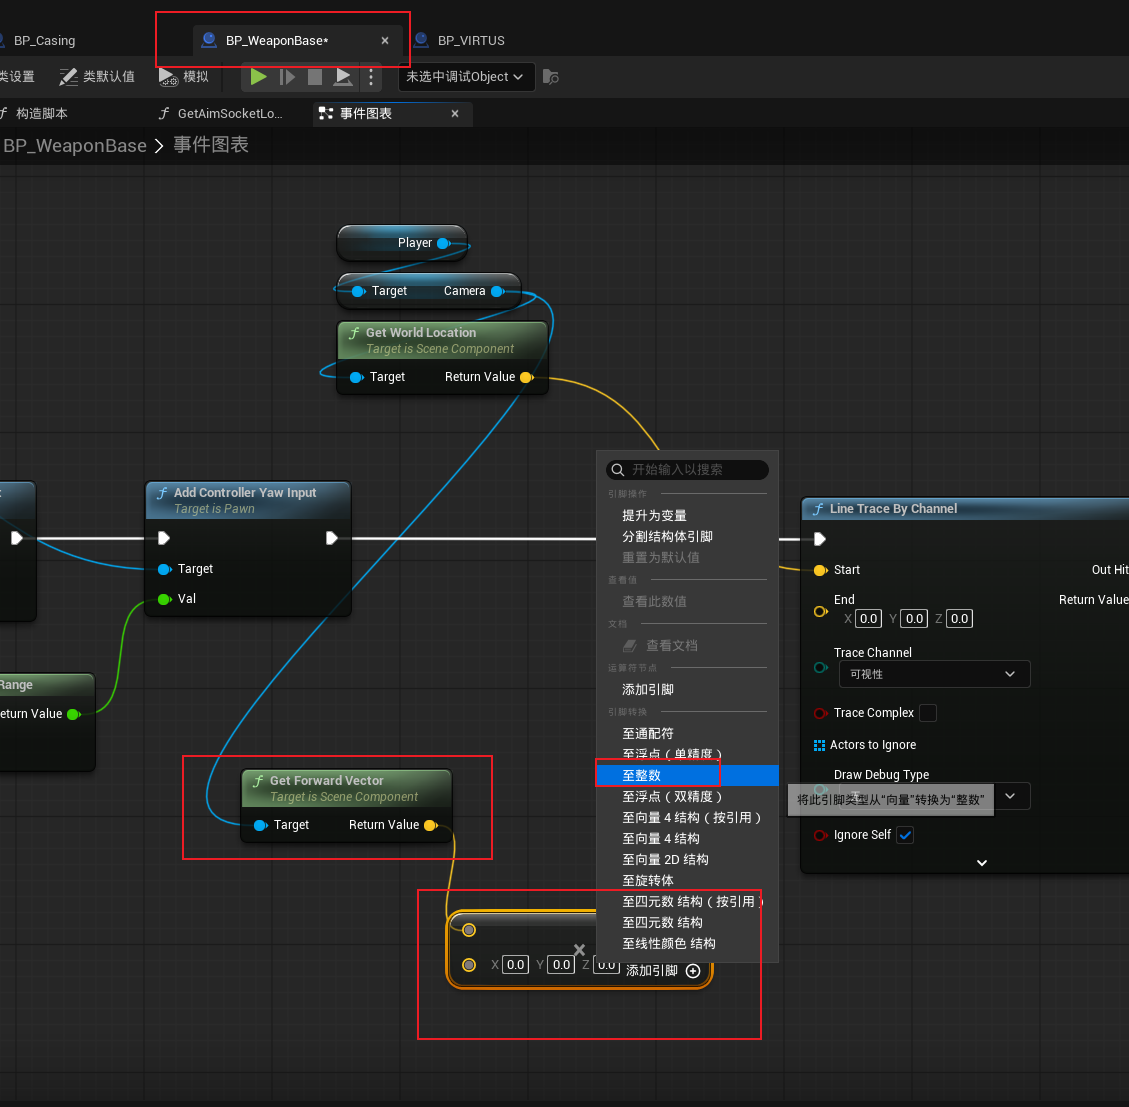The image size is (1129, 1107).
Task: Select 至向量 4 结构（按引用） entry
Action: click(692, 817)
